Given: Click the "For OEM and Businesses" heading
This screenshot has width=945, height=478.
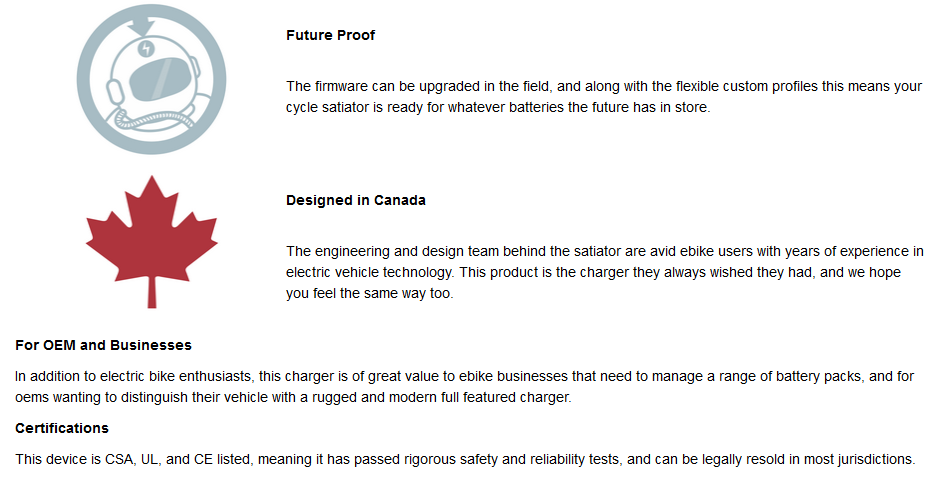Looking at the screenshot, I should (103, 345).
